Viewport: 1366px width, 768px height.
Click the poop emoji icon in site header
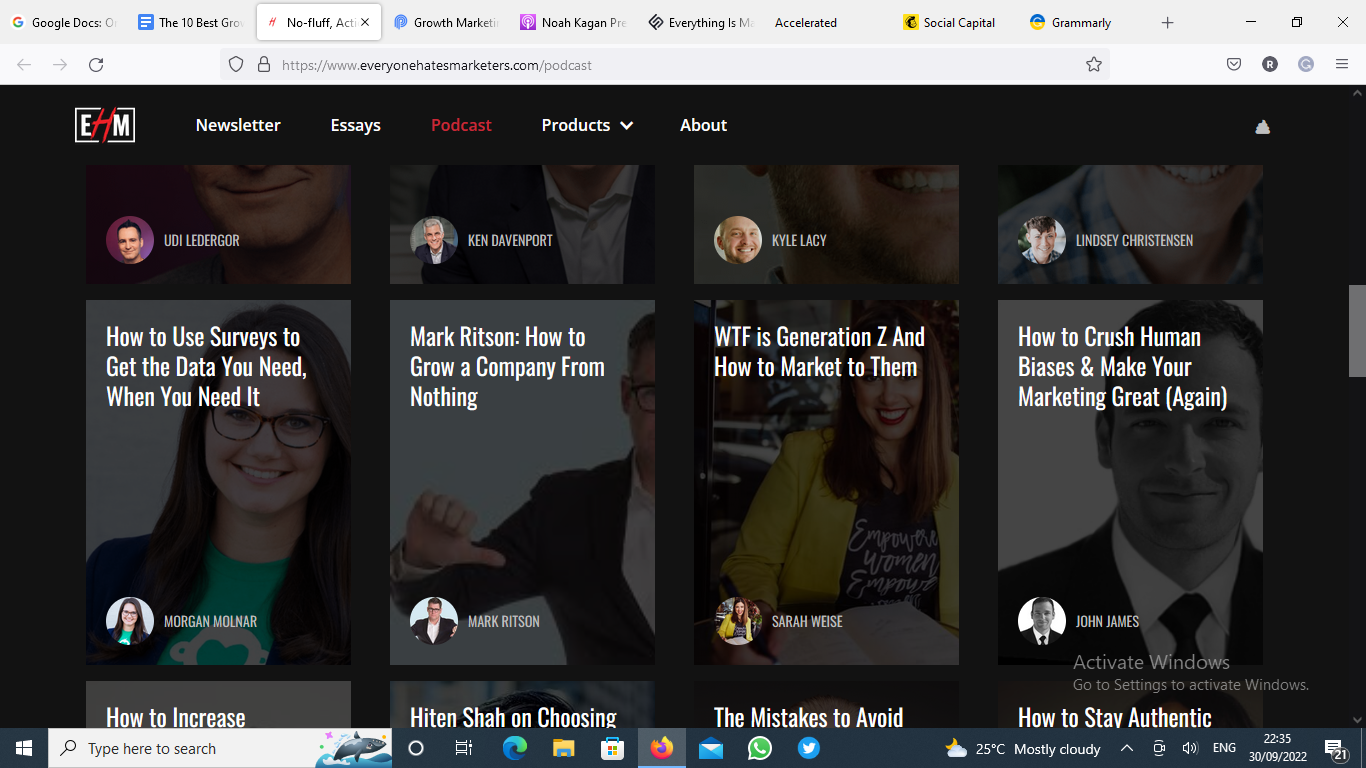1262,127
